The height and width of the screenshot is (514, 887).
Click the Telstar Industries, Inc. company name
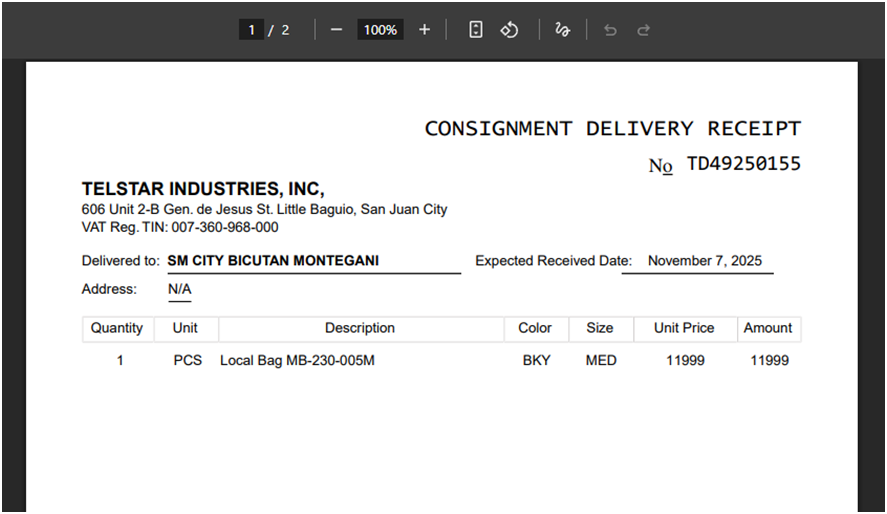click(203, 189)
